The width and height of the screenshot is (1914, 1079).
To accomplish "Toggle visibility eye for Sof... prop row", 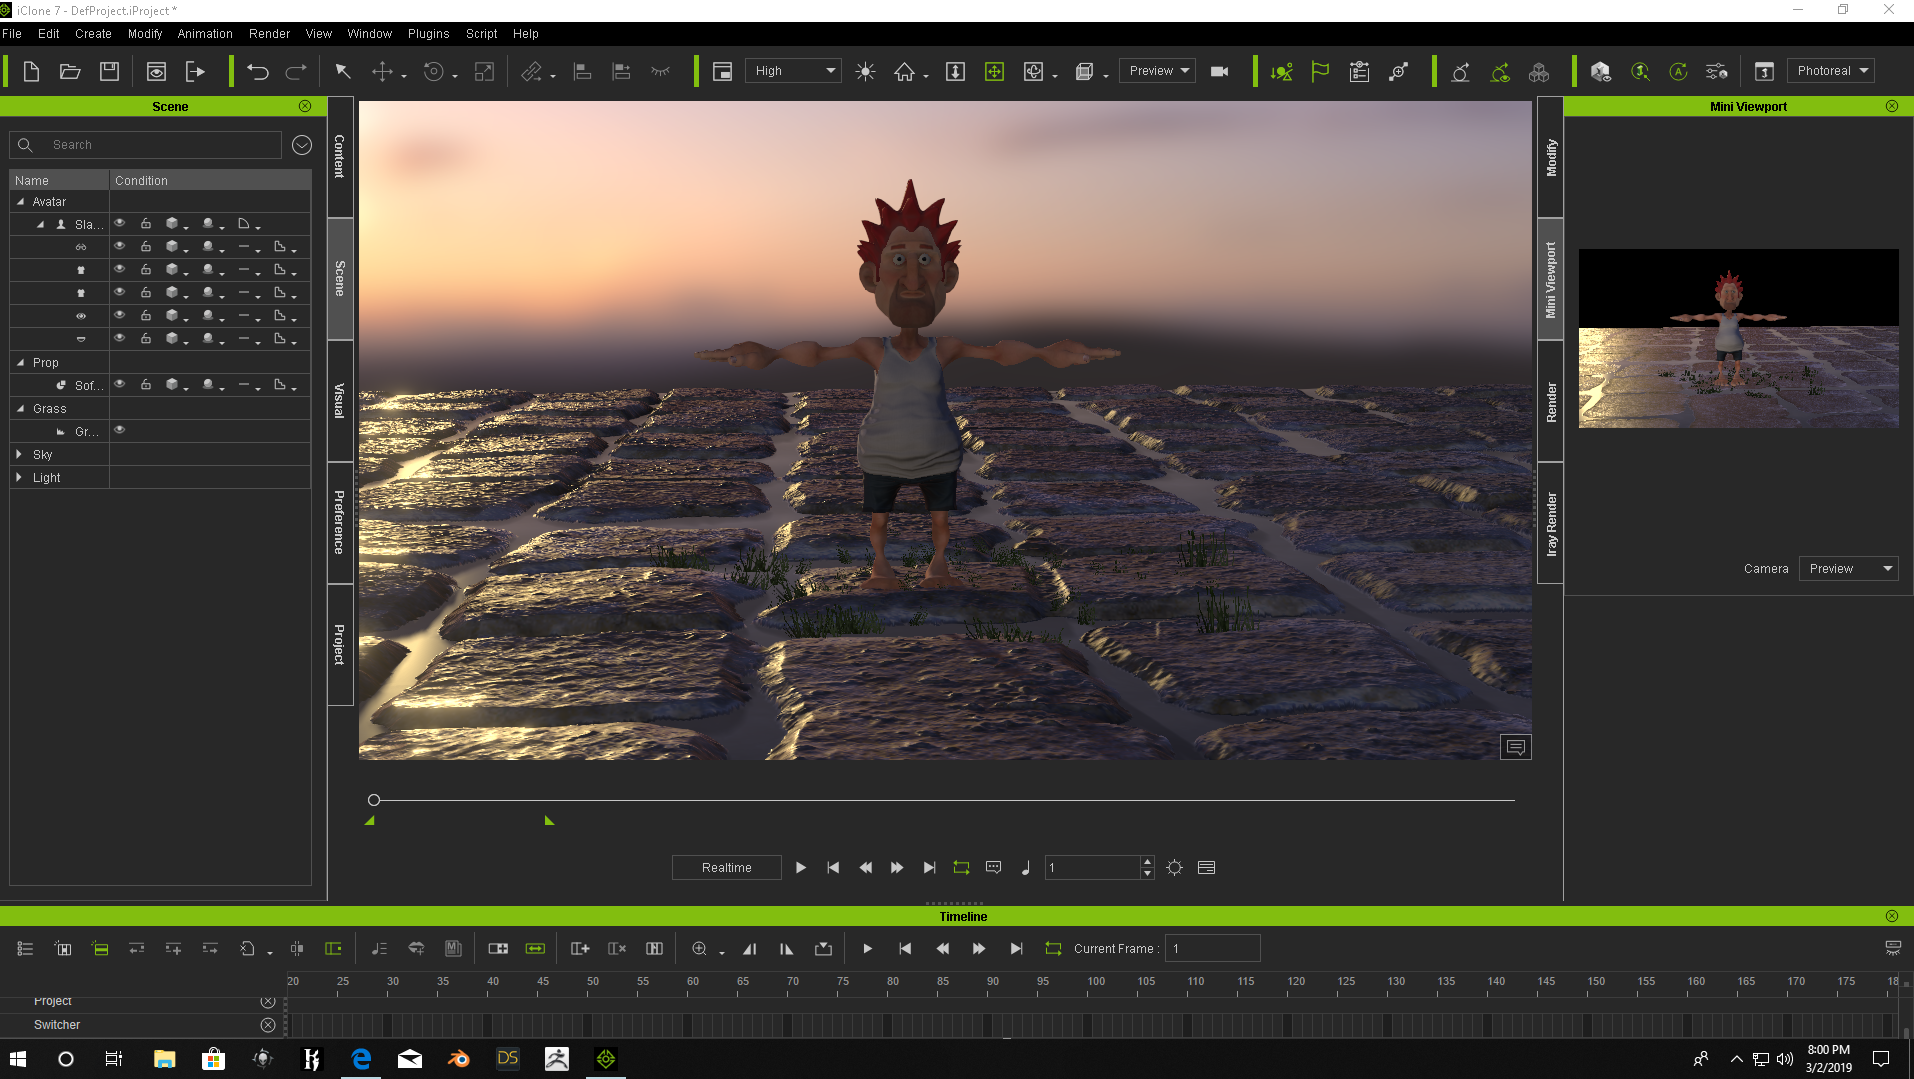I will point(119,384).
